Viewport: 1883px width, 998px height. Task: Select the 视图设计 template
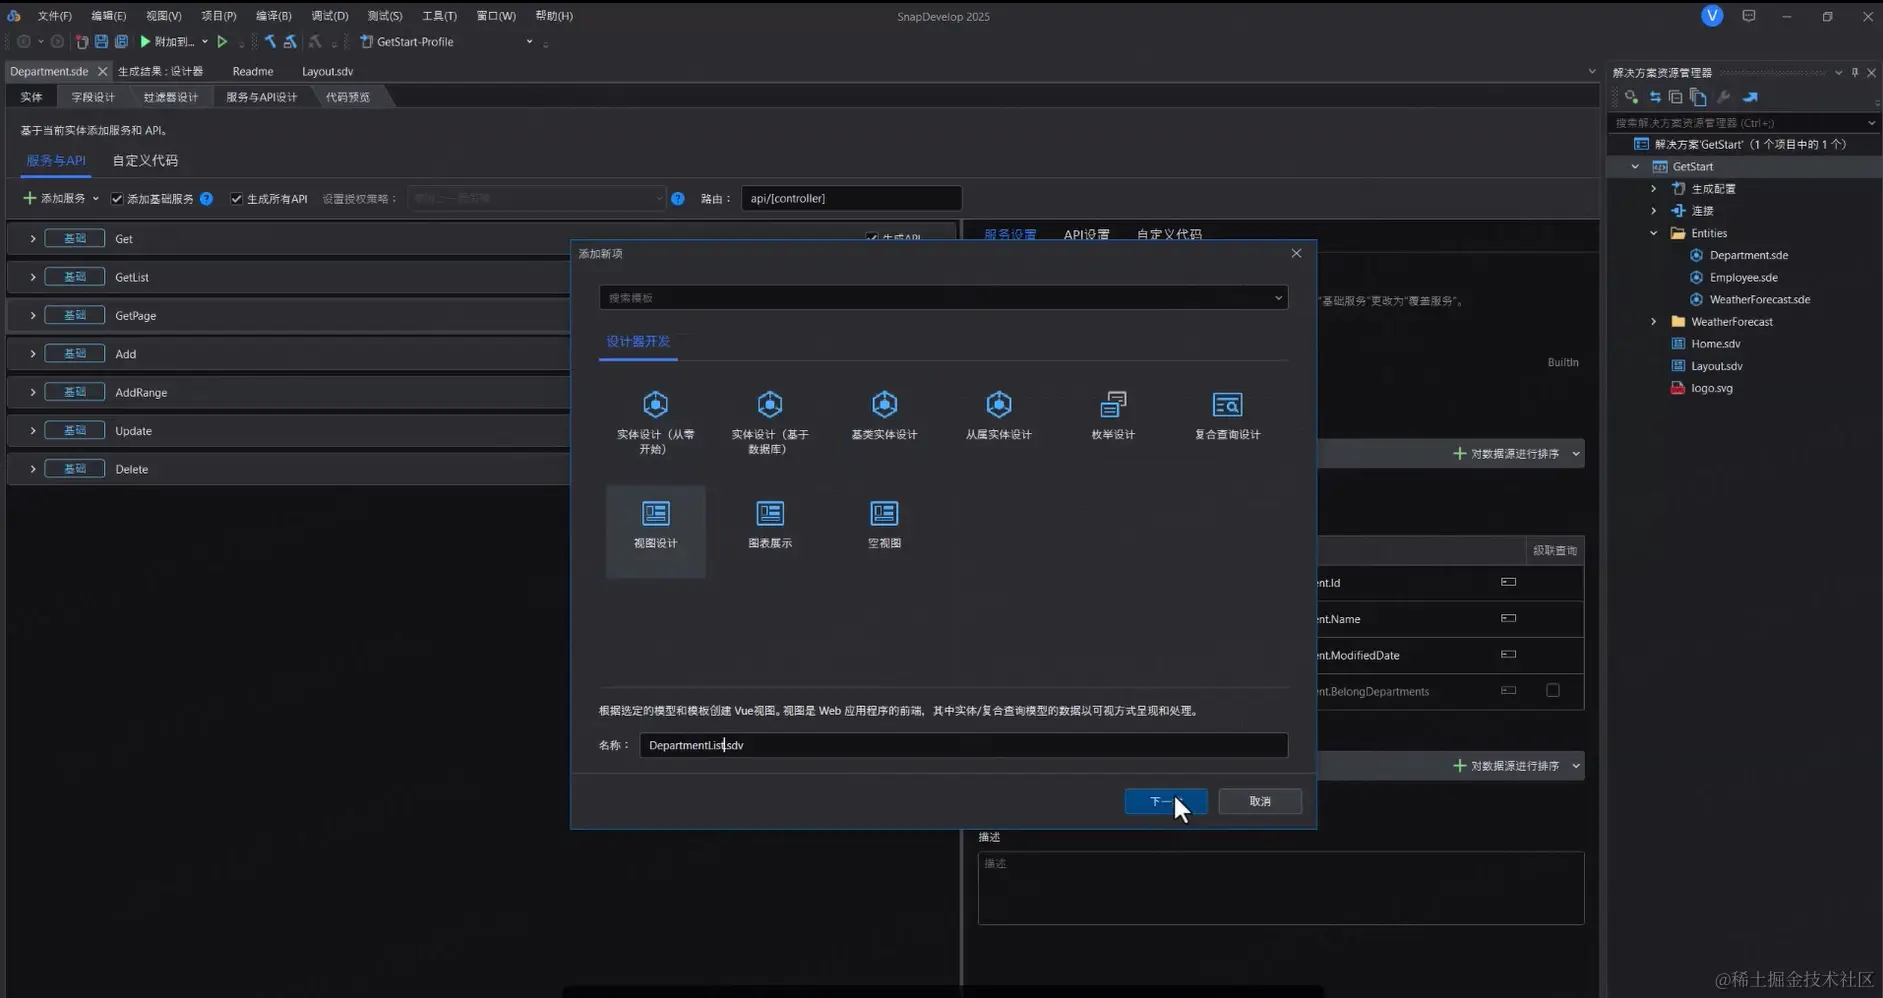(x=655, y=531)
